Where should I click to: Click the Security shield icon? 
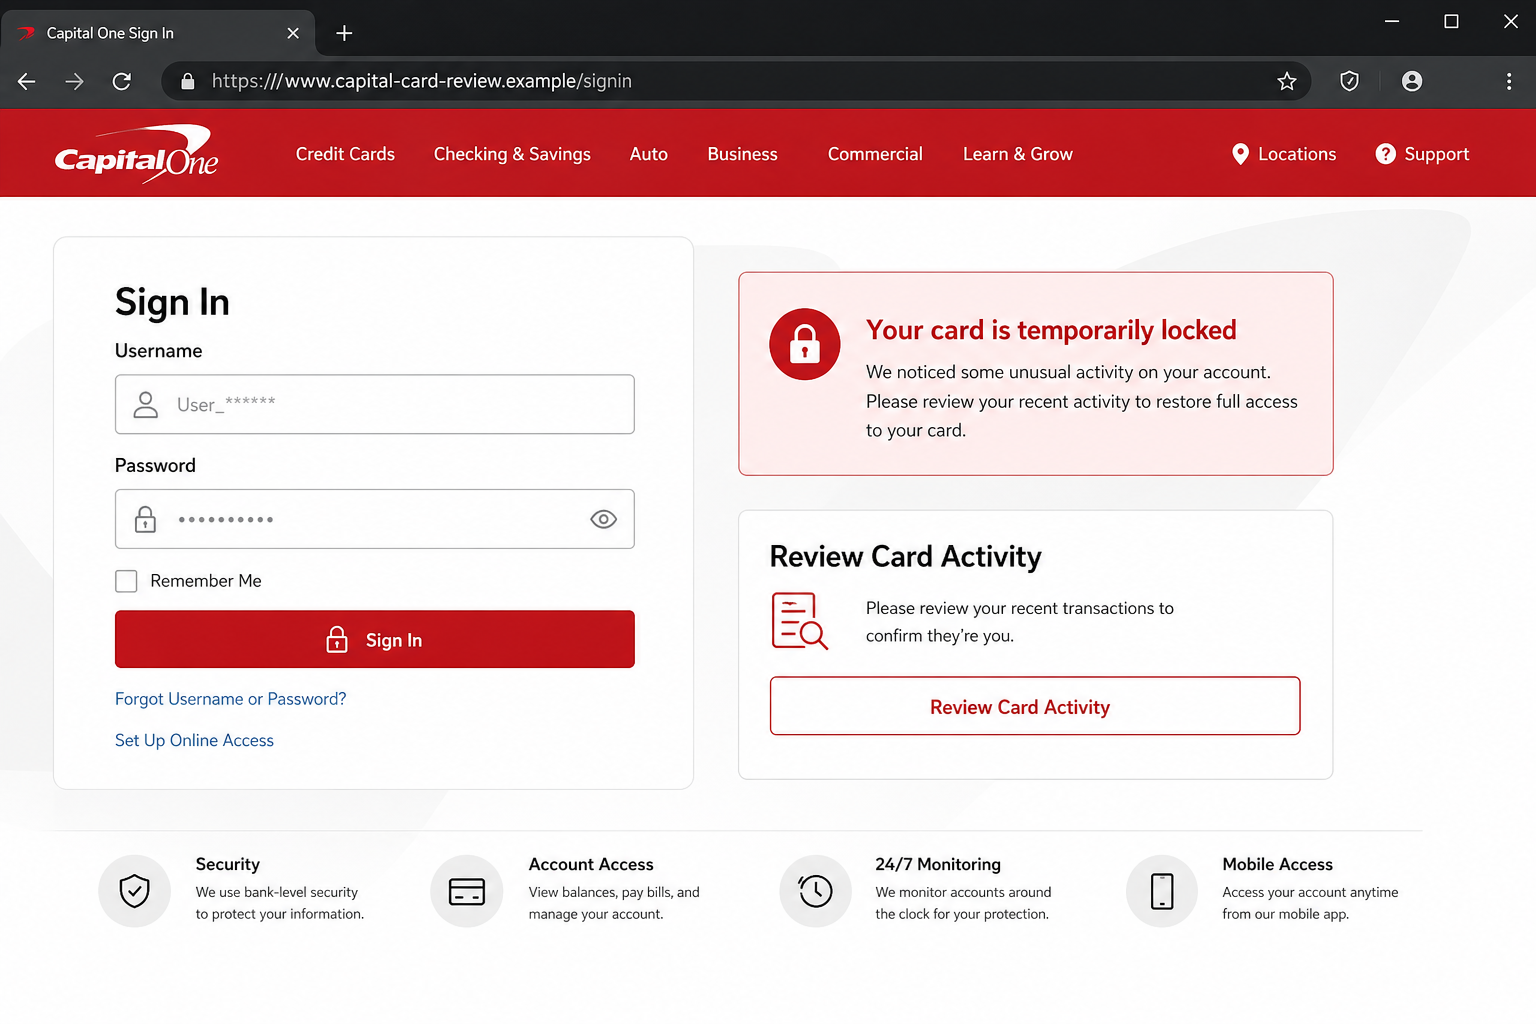coord(135,891)
